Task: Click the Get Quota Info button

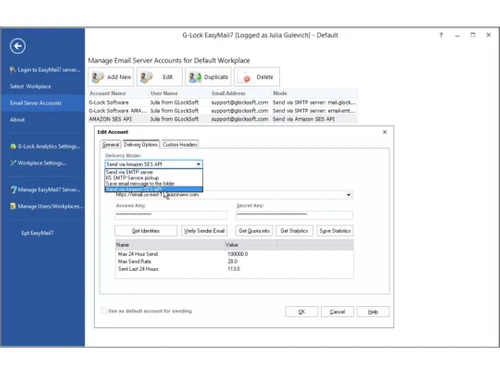Action: pos(254,231)
